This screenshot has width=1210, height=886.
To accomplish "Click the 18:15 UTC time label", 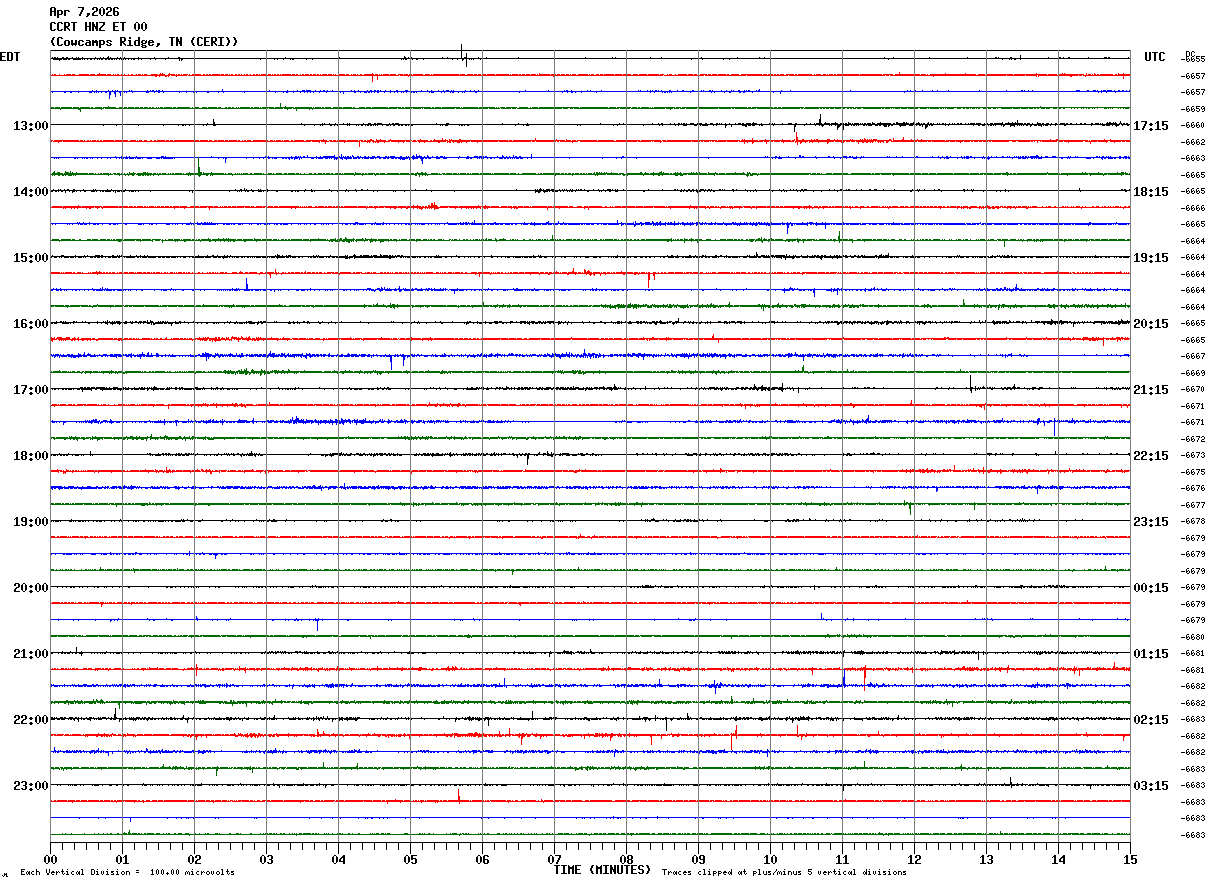I will pos(1151,192).
